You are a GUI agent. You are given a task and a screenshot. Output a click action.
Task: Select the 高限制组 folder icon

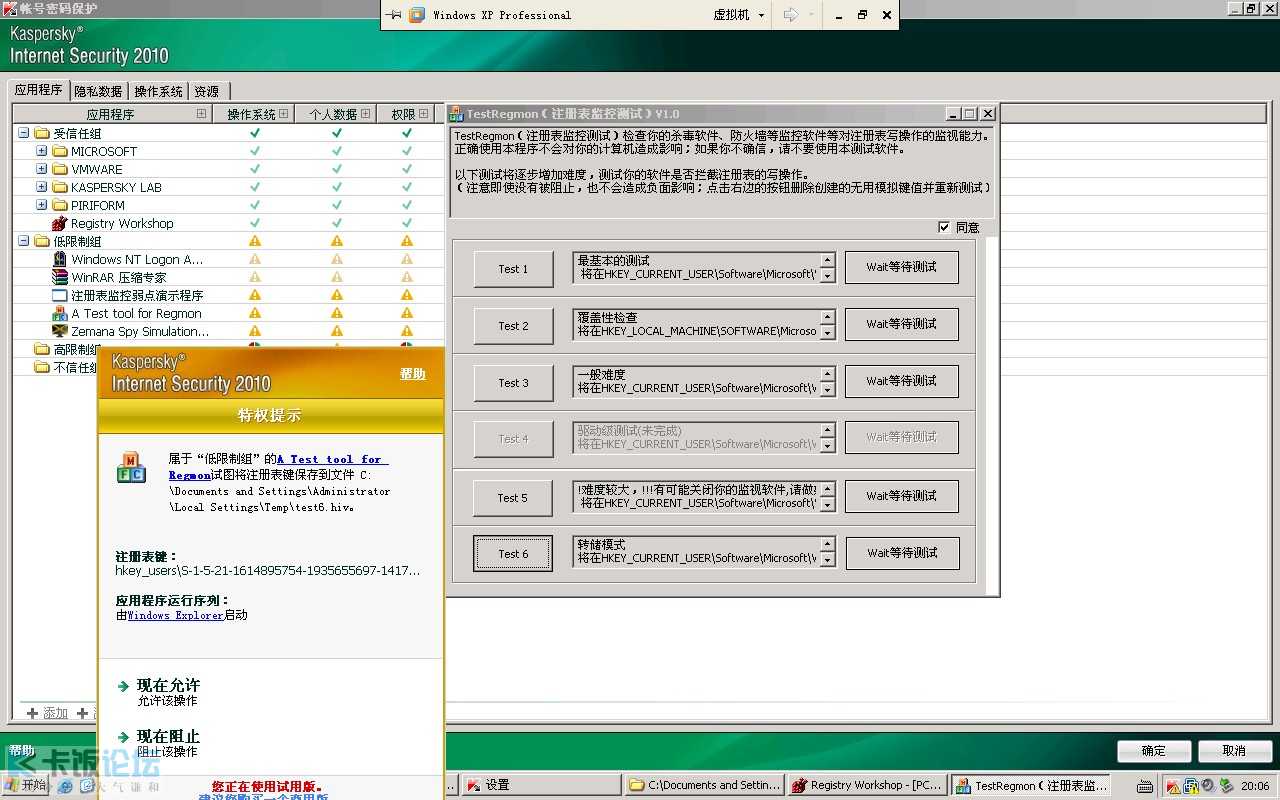[41, 349]
